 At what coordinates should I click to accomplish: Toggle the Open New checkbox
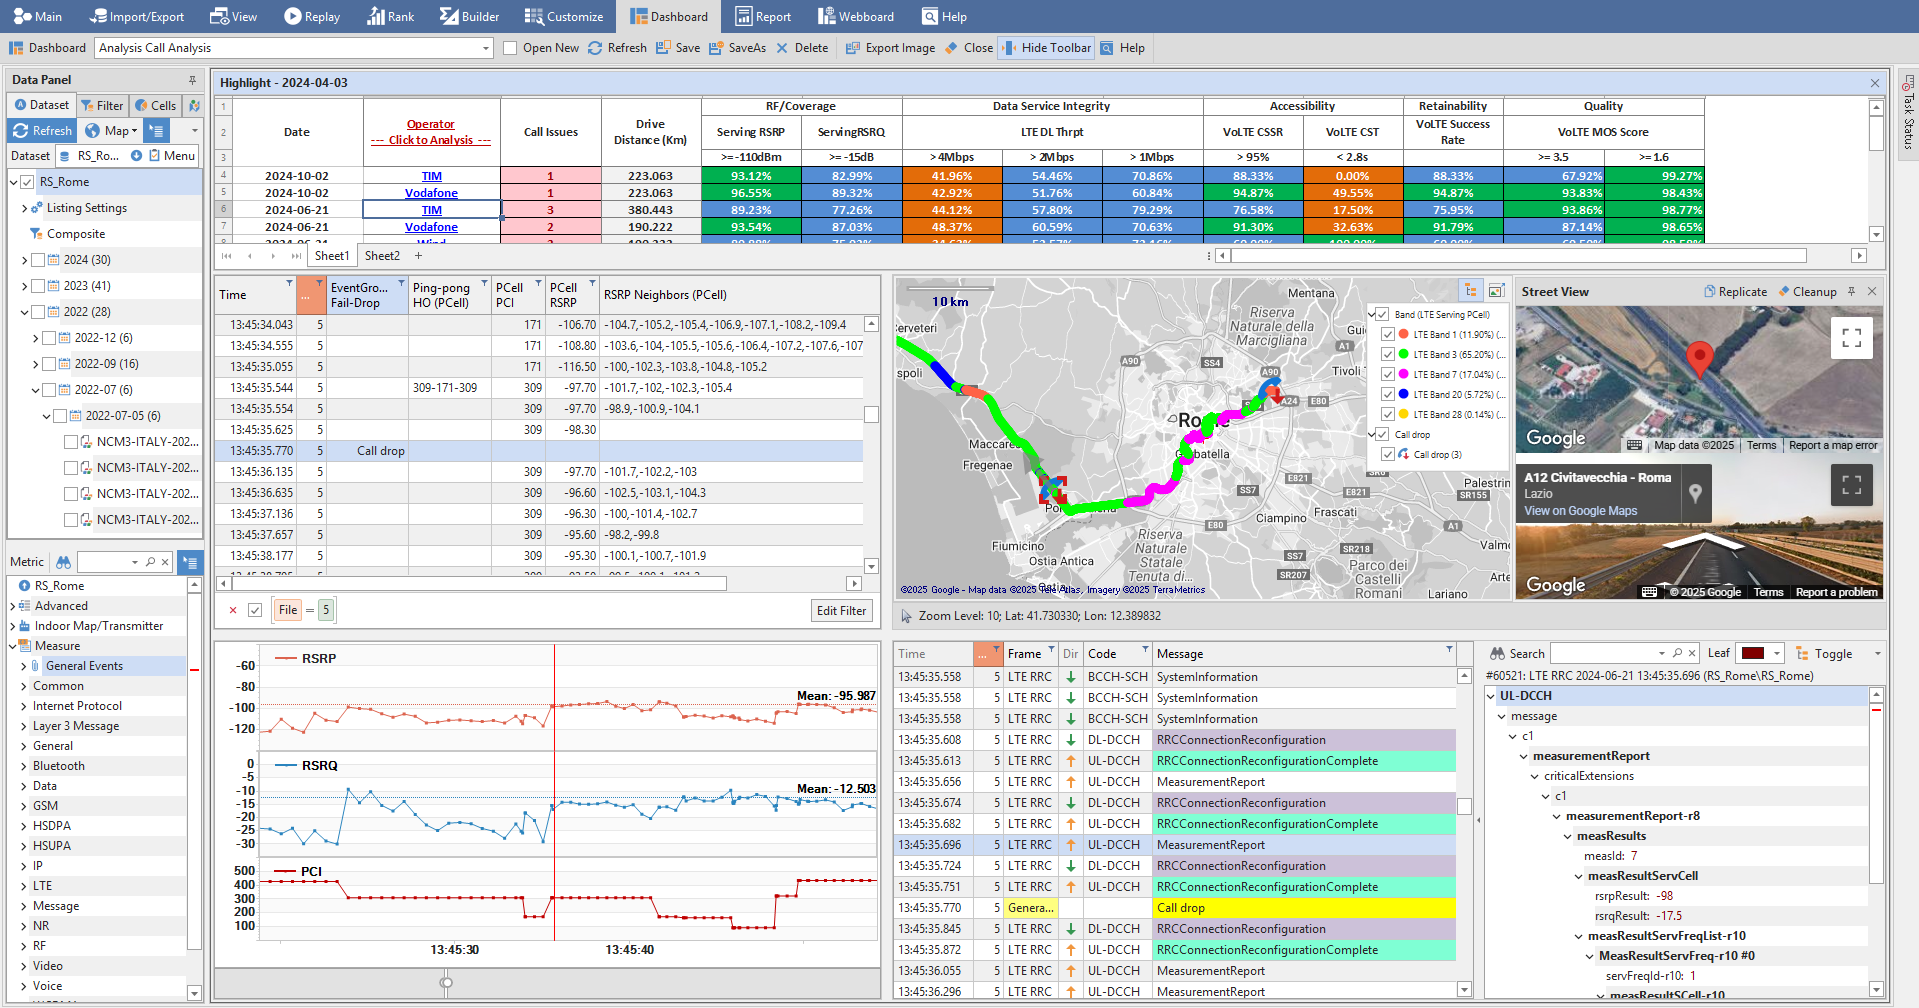510,48
